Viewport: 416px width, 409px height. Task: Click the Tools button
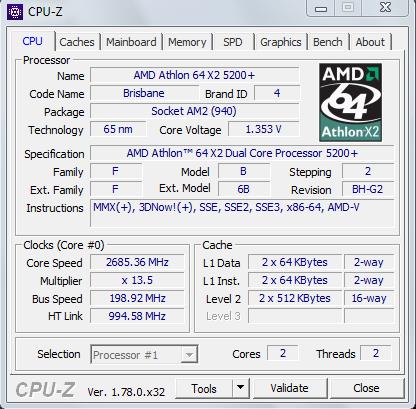[x=204, y=388]
